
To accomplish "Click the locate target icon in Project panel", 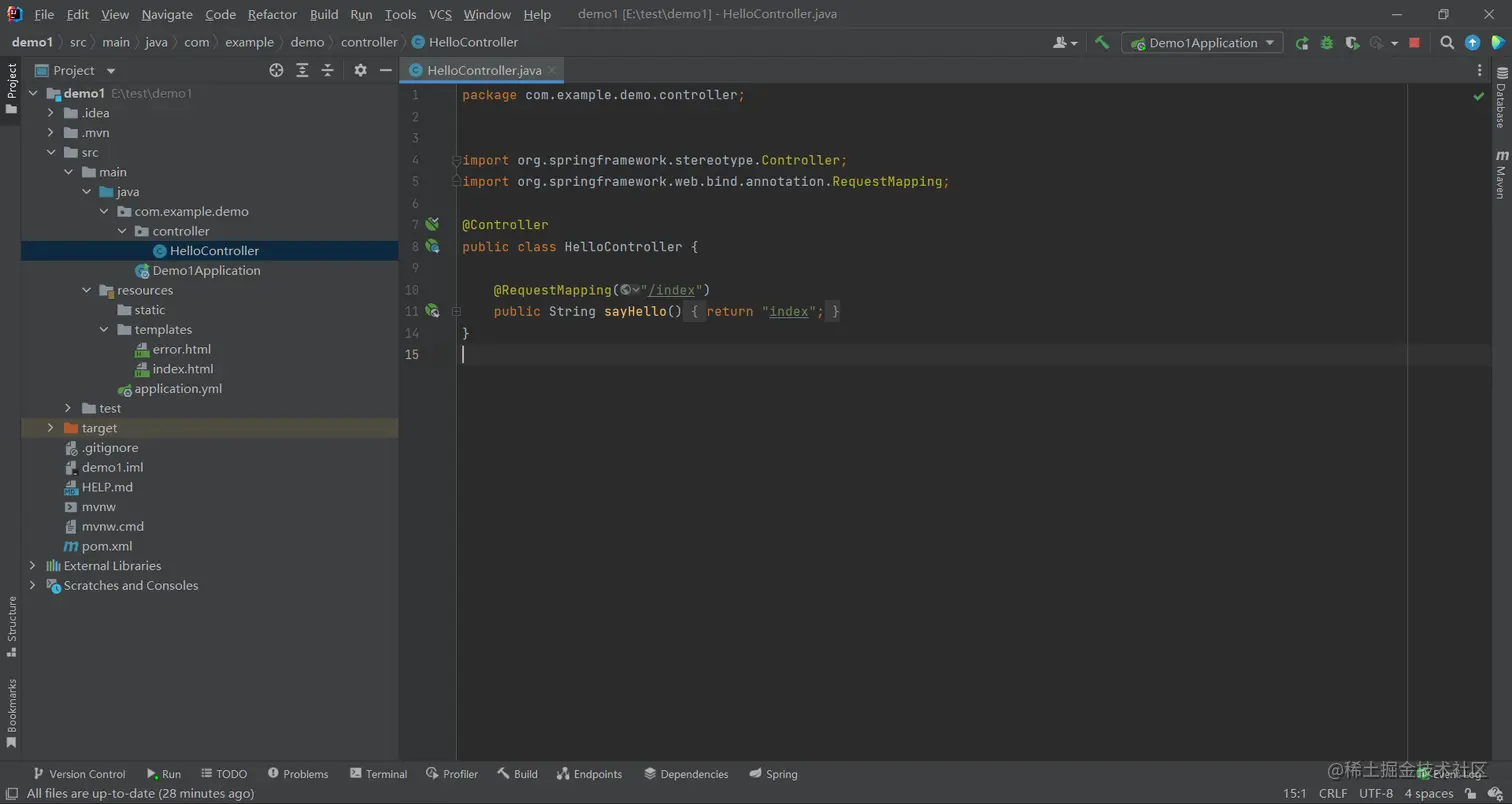I will [277, 70].
